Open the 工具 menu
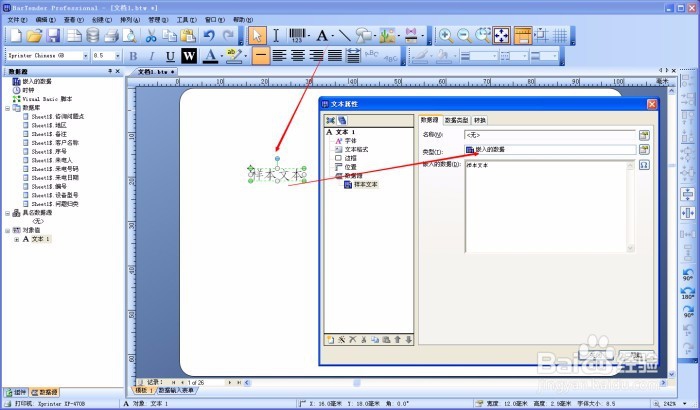 pos(186,20)
